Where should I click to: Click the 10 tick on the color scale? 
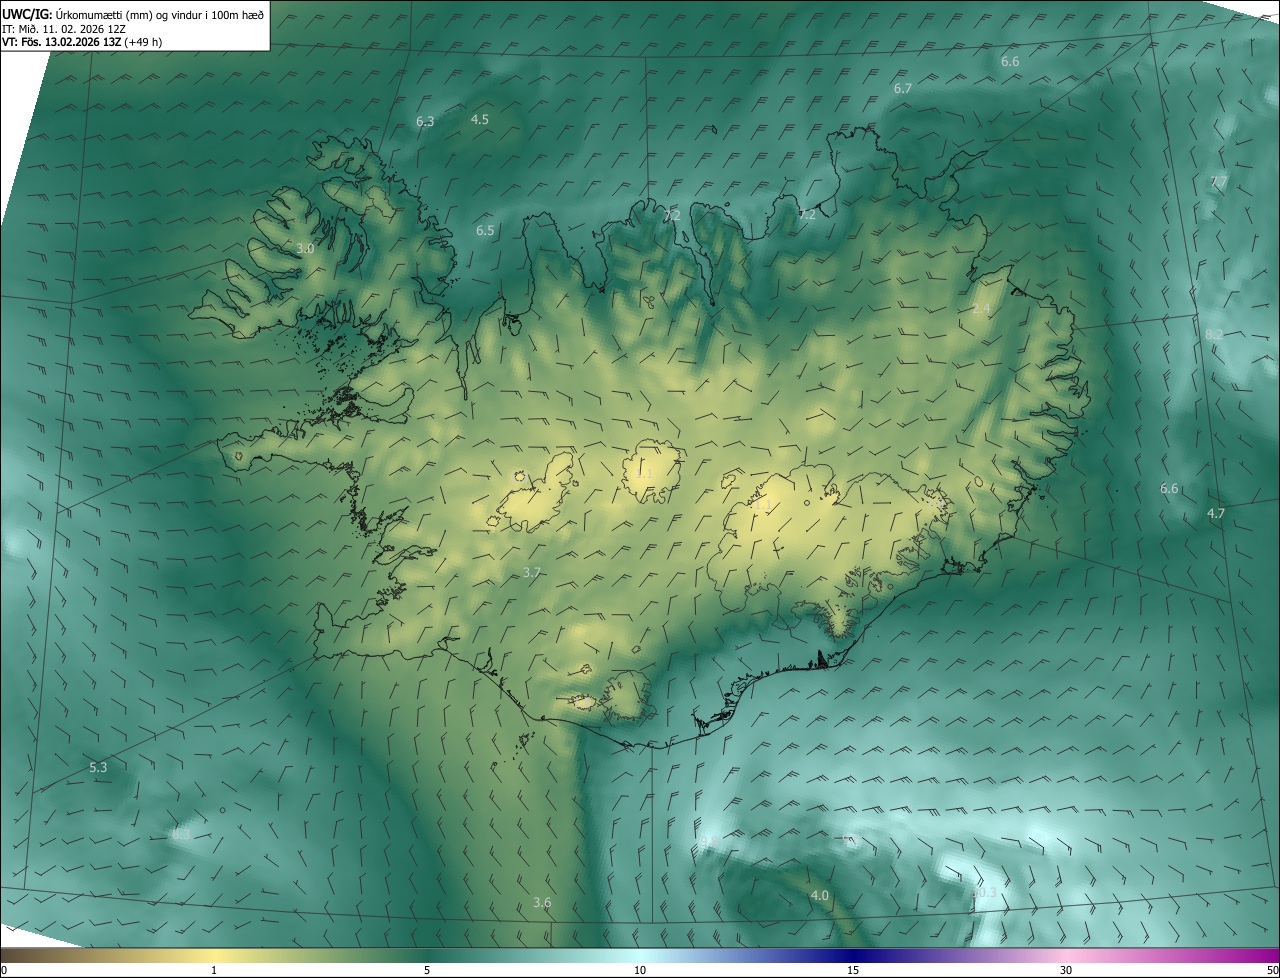[x=640, y=970]
